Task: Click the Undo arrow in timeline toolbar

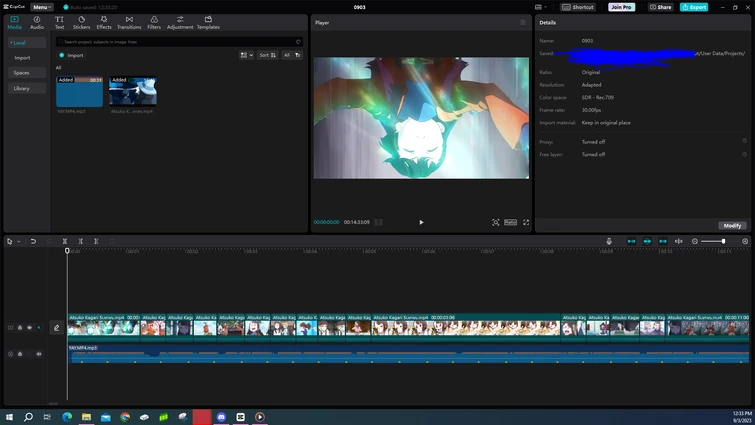Action: 33,241
